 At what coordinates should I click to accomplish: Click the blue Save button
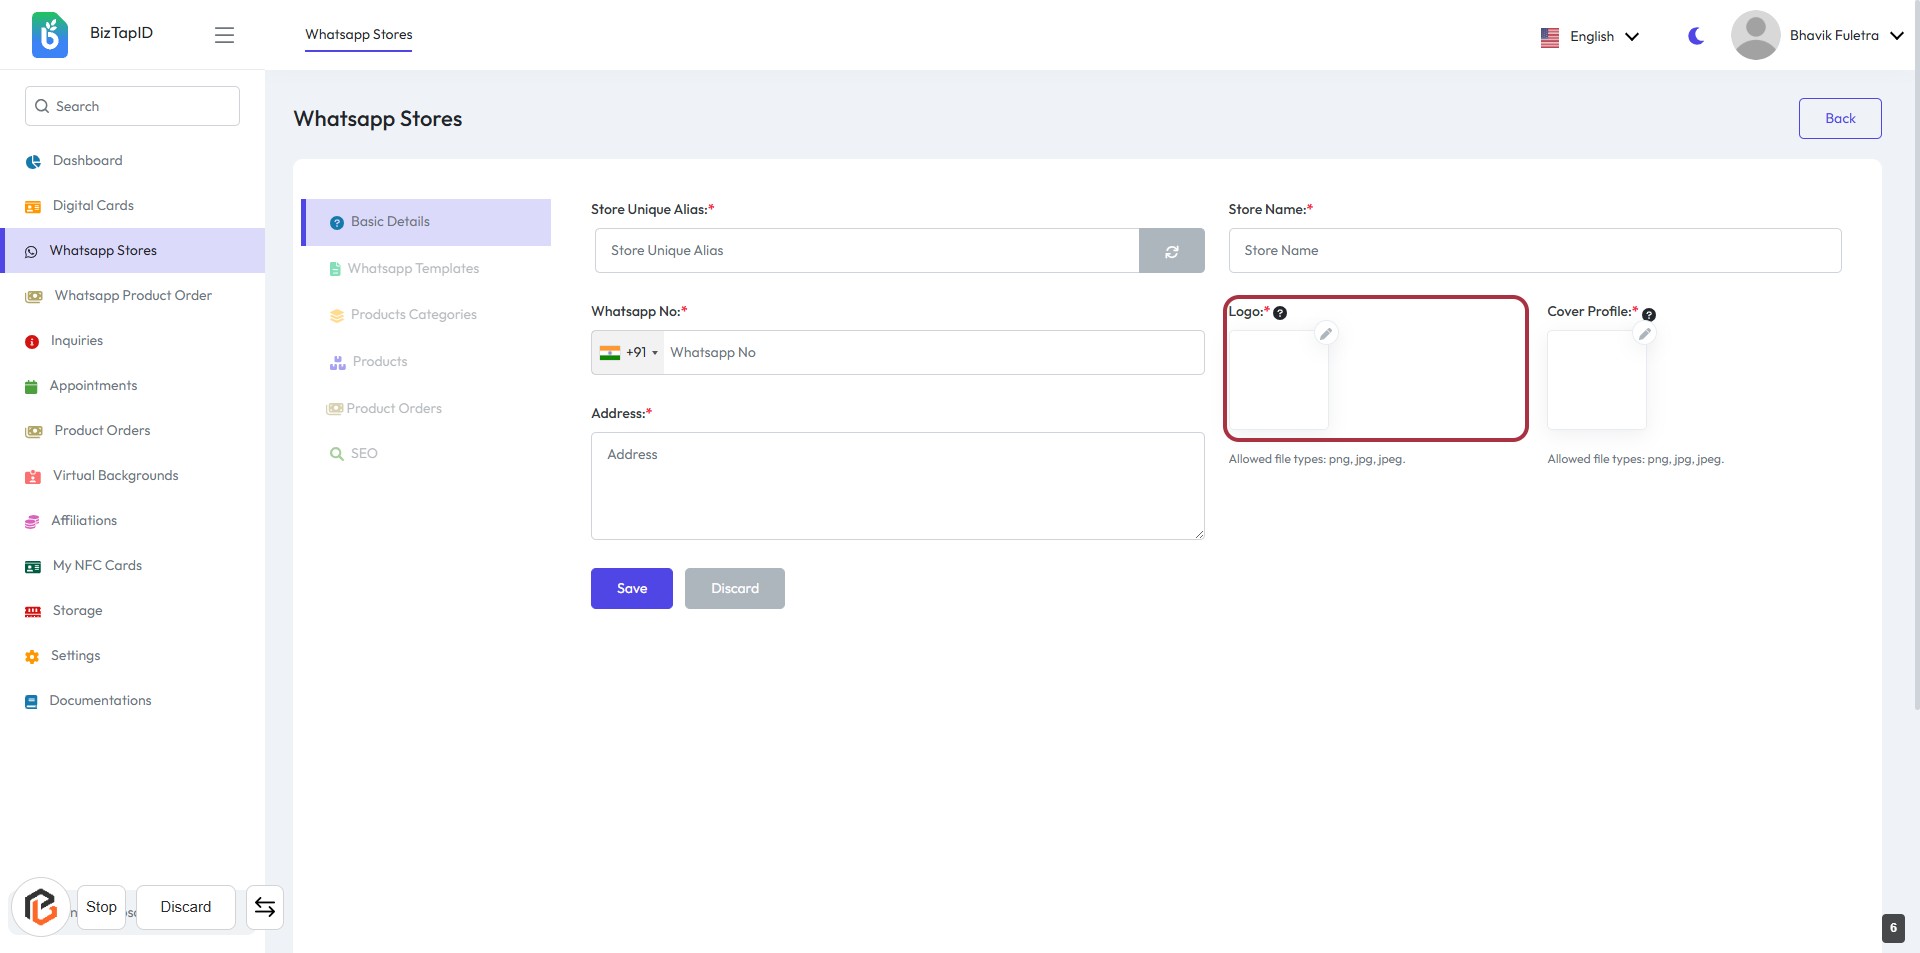[631, 589]
